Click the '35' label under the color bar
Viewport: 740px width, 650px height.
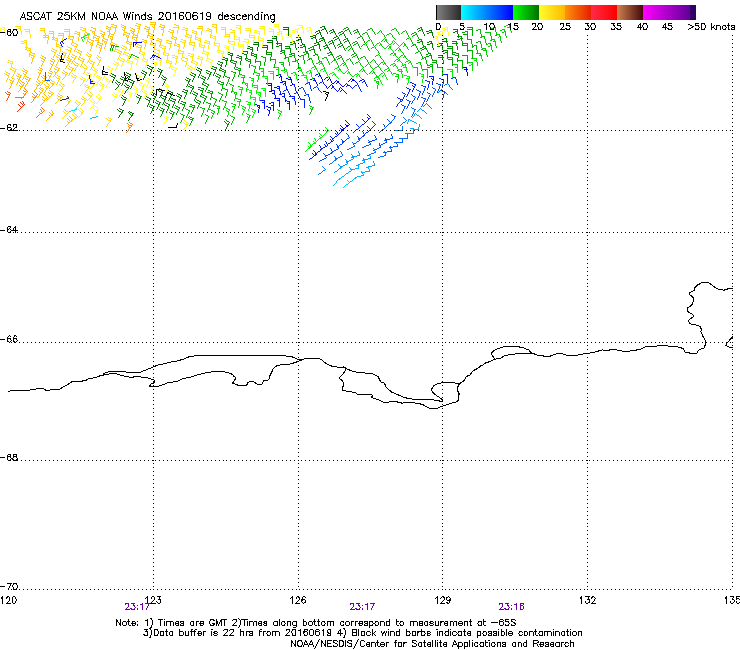click(616, 27)
